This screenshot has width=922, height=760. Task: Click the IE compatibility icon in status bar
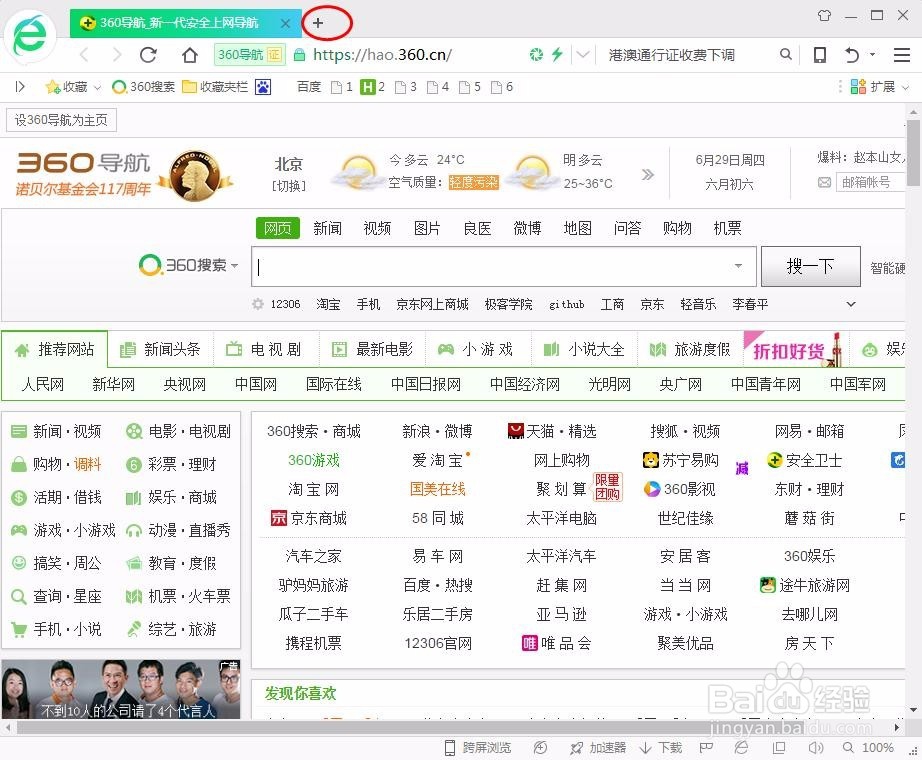coord(740,747)
